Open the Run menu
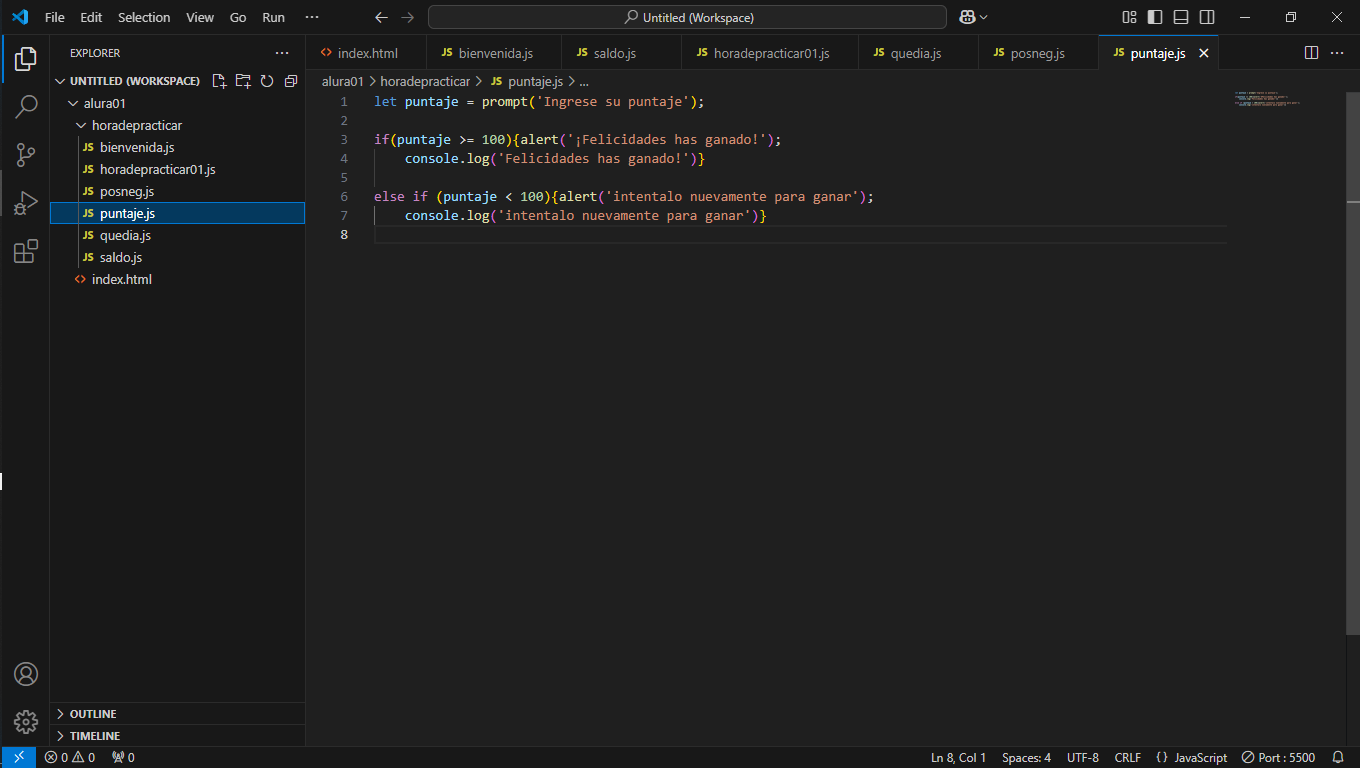 273,17
